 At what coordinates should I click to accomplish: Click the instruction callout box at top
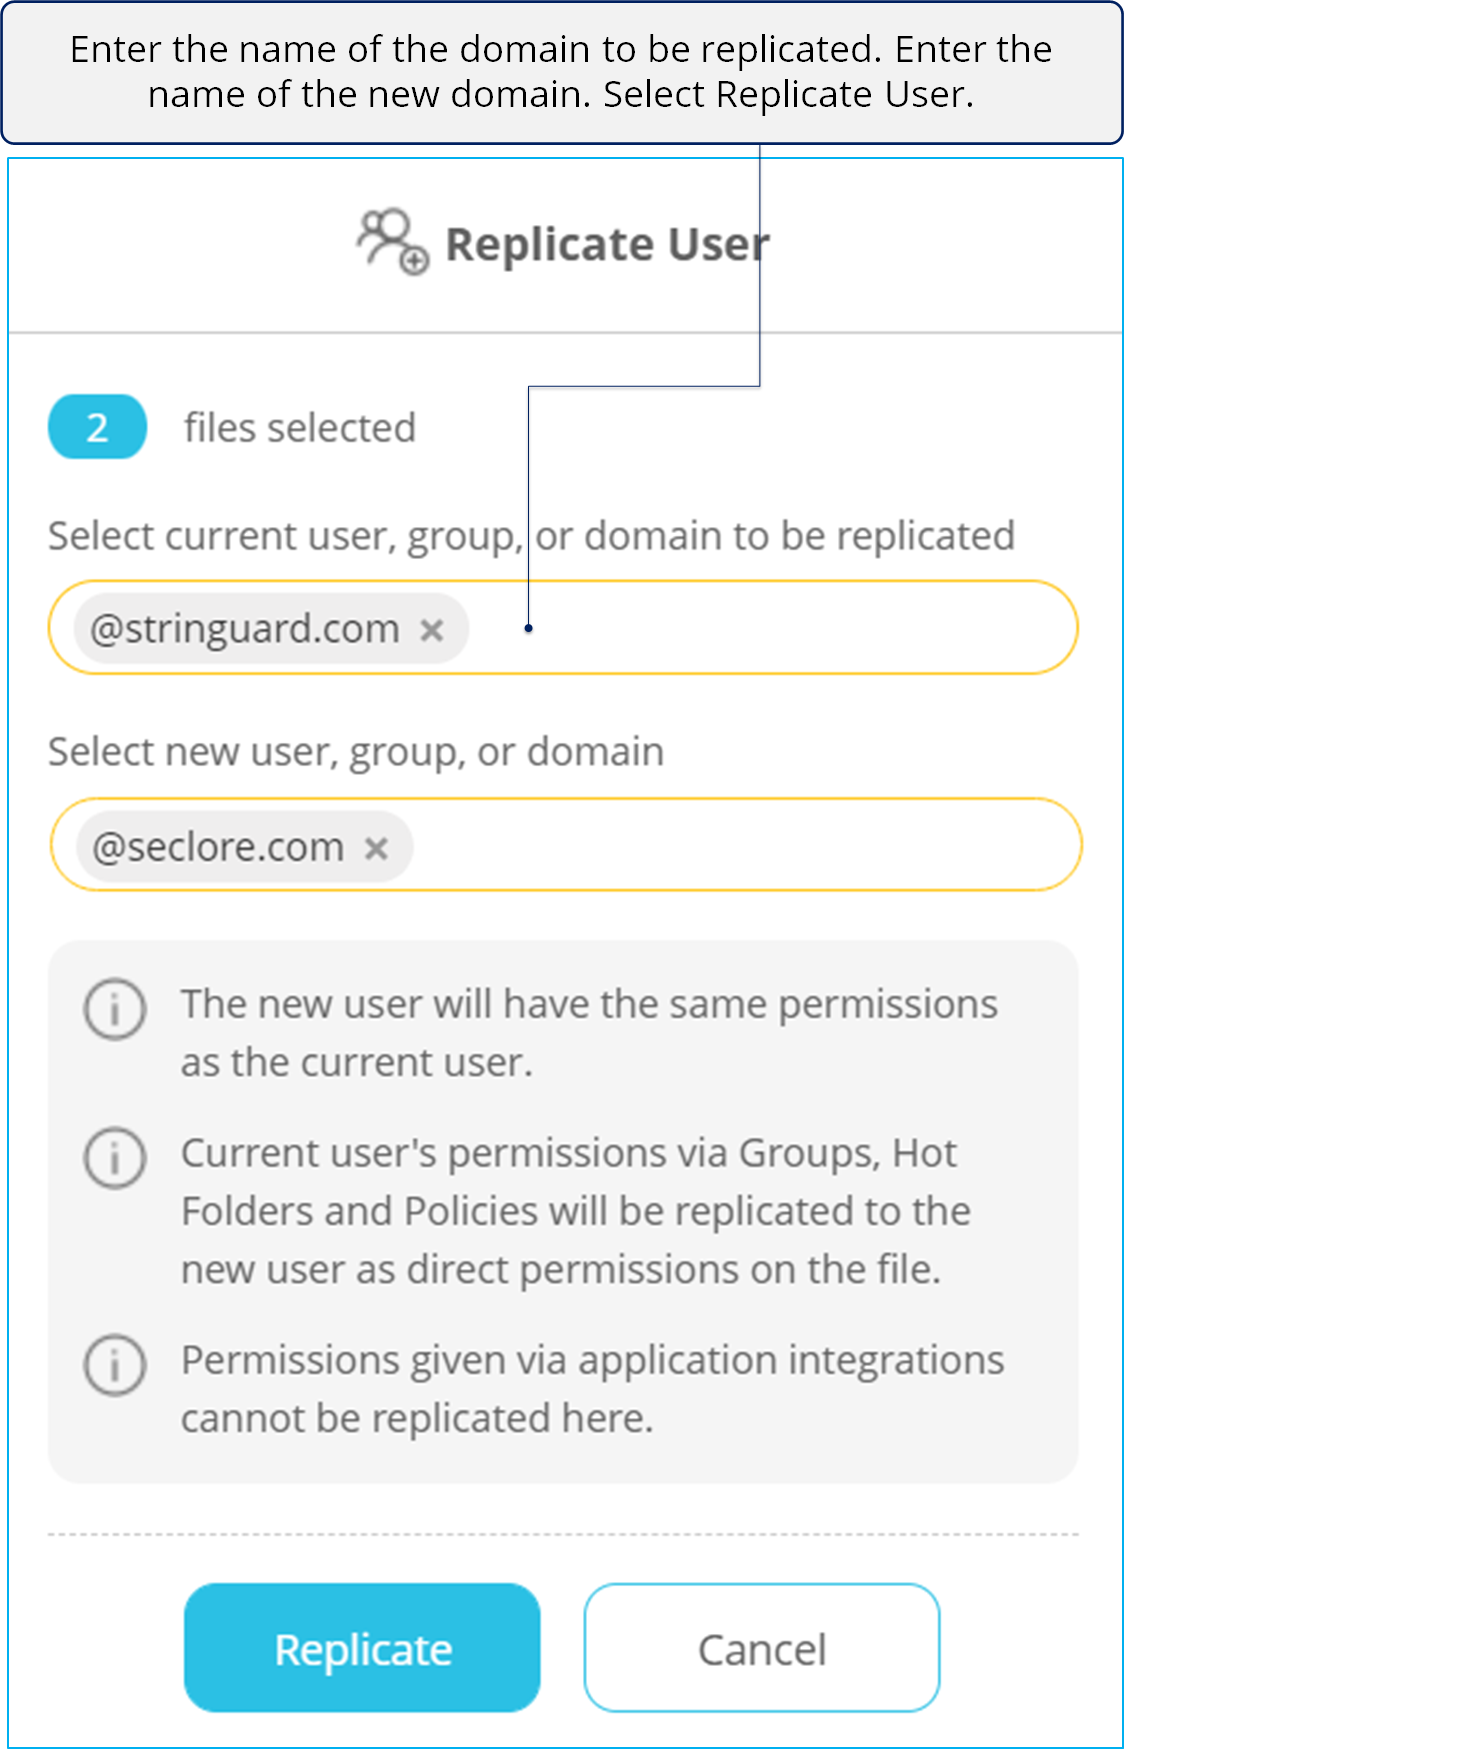pos(562,72)
